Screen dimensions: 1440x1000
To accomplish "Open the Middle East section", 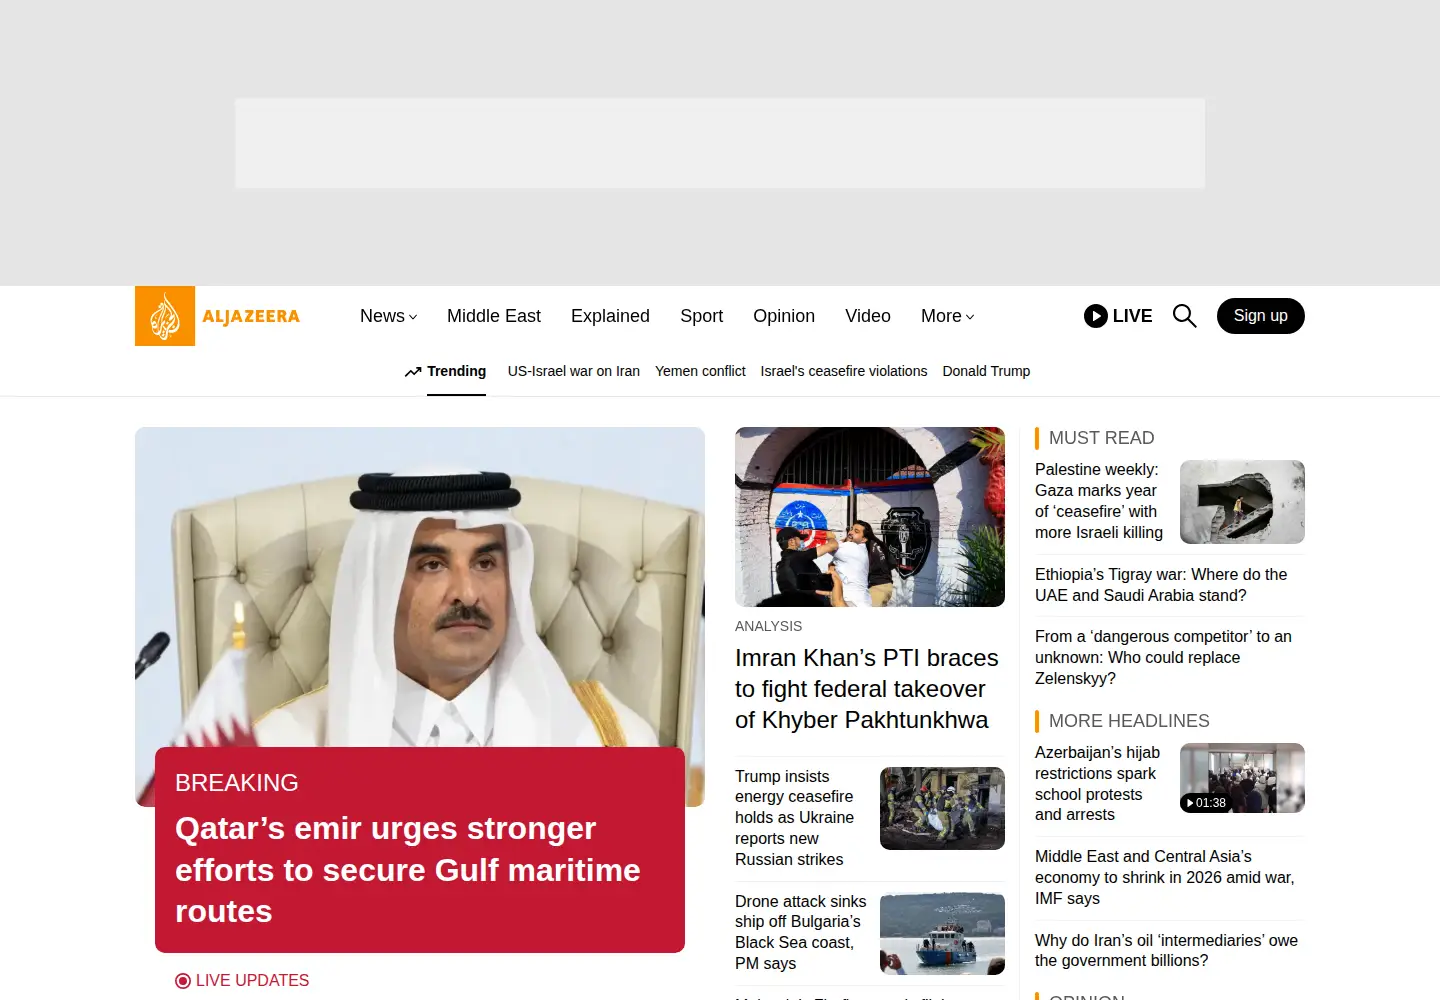I will coord(494,316).
